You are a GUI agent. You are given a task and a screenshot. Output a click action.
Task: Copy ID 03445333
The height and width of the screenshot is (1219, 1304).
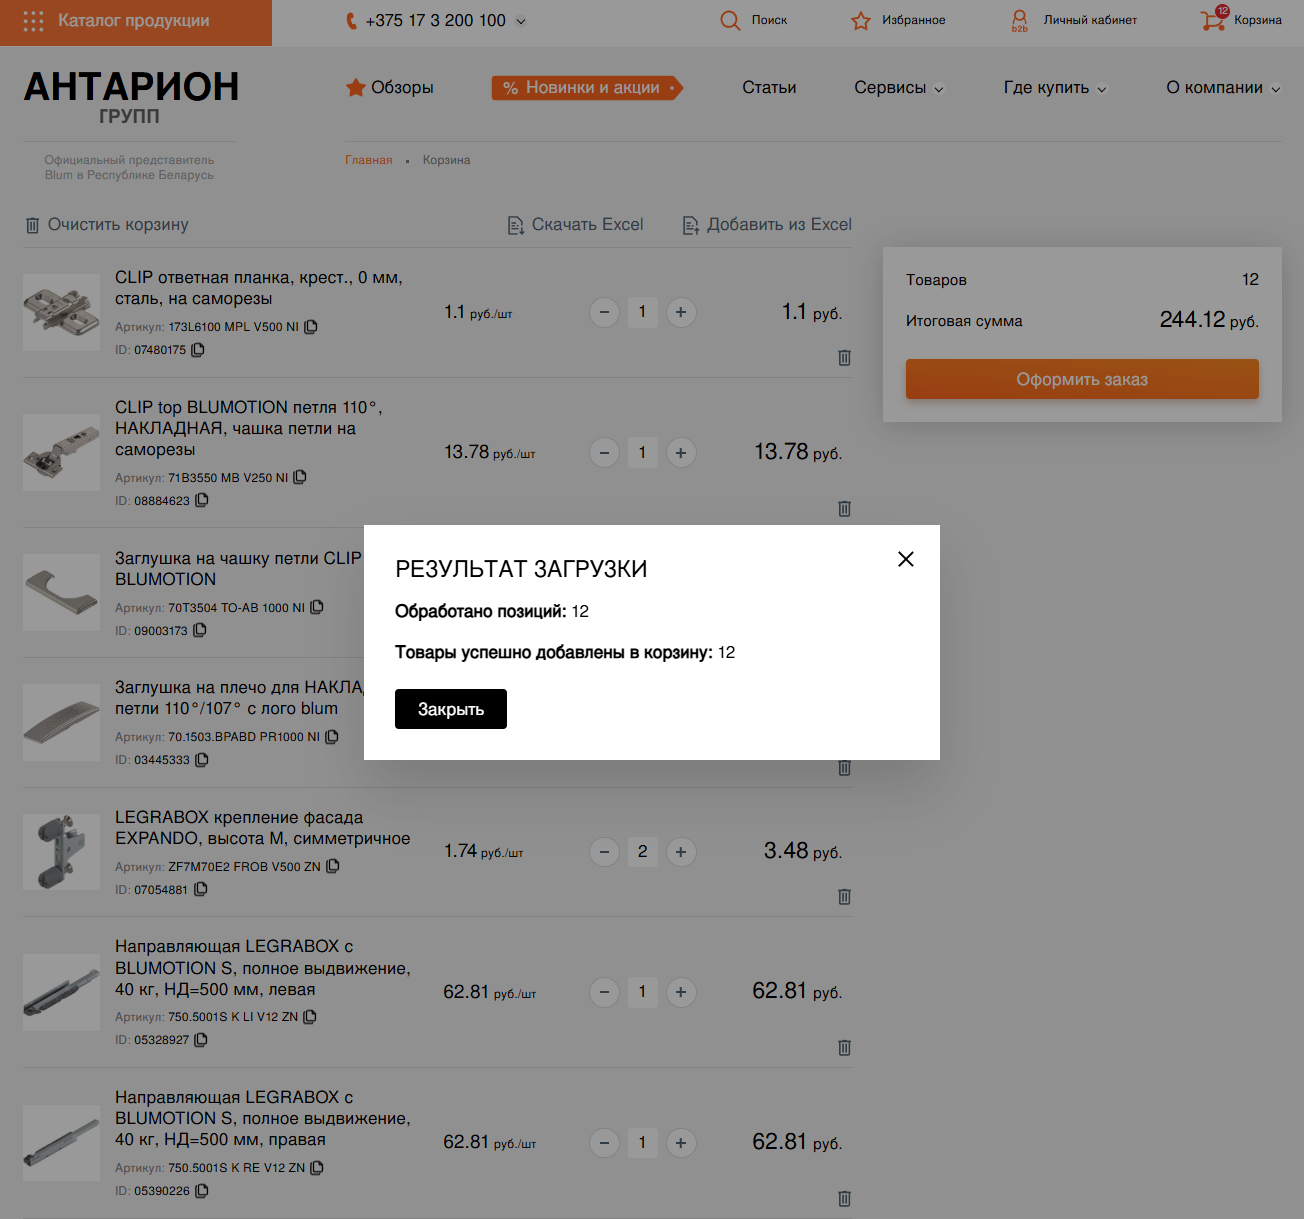click(x=202, y=760)
